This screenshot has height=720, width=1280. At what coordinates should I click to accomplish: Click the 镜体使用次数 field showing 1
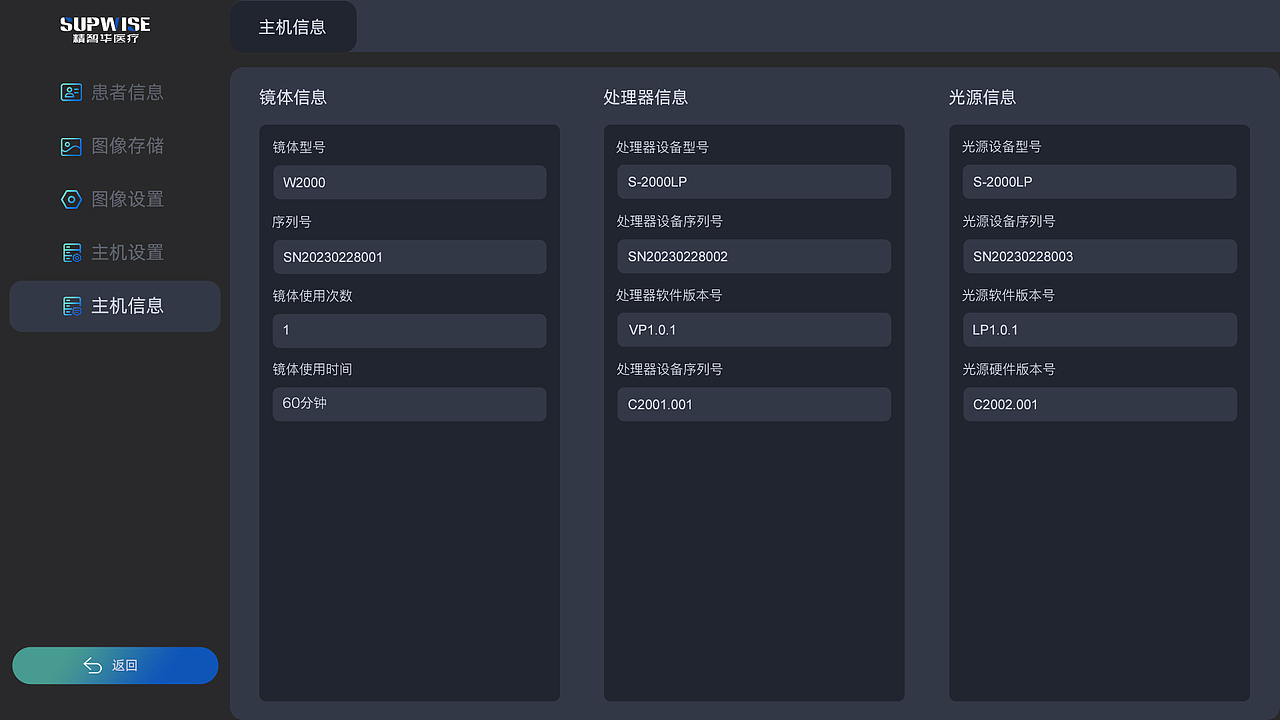[x=409, y=331]
